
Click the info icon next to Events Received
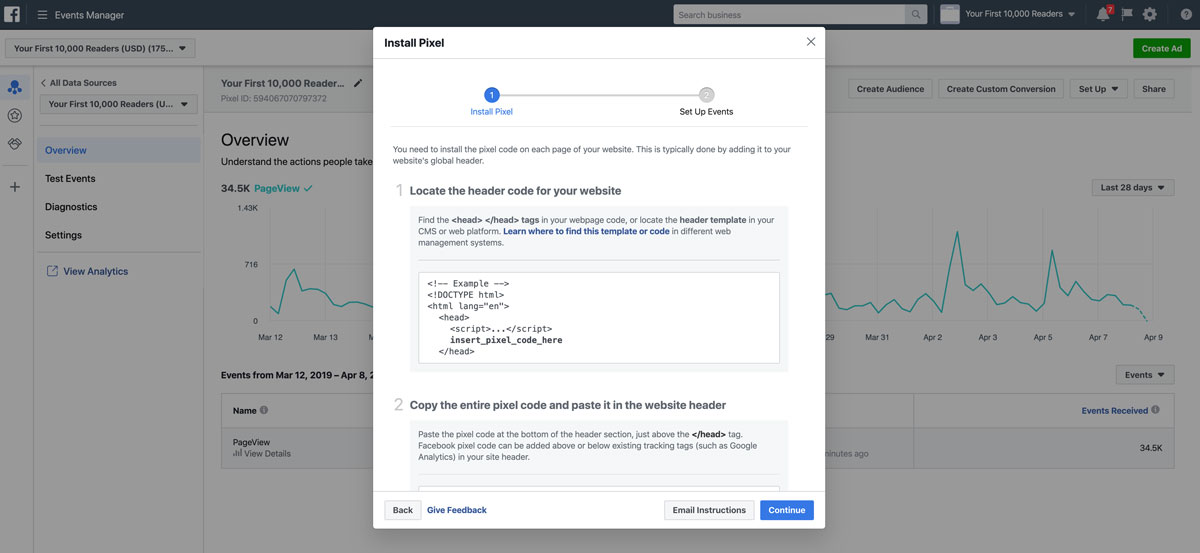pyautogui.click(x=1155, y=410)
